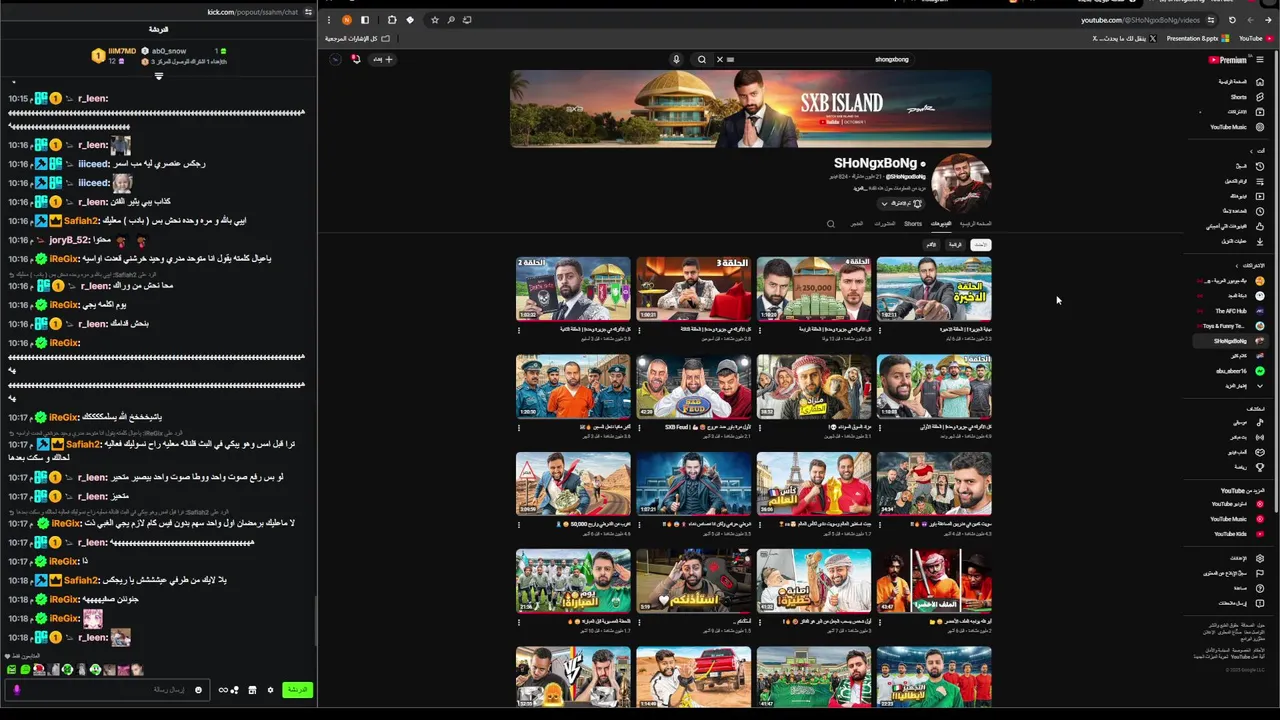Open the emoji picker in chat input
The width and height of the screenshot is (1280, 720).
198,690
